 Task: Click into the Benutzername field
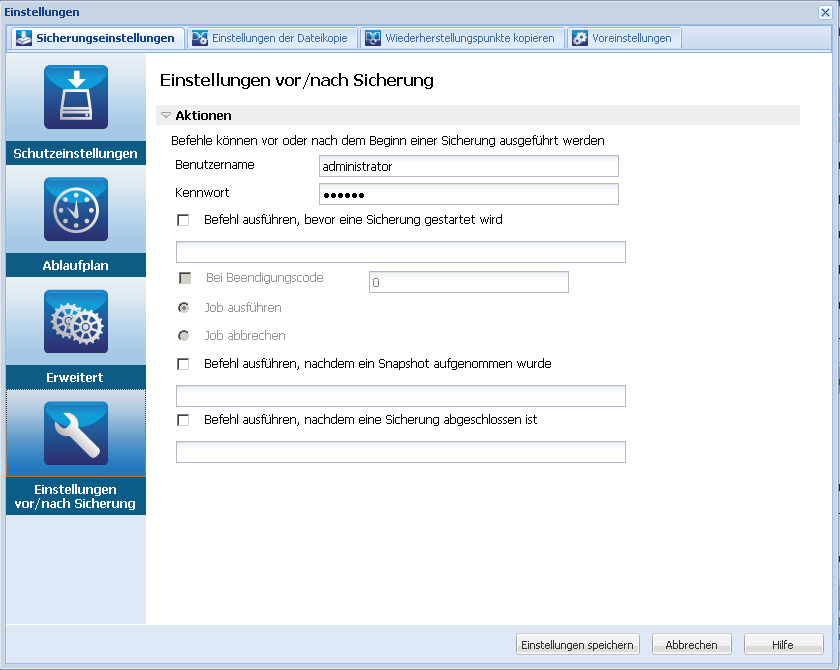pyautogui.click(x=468, y=166)
